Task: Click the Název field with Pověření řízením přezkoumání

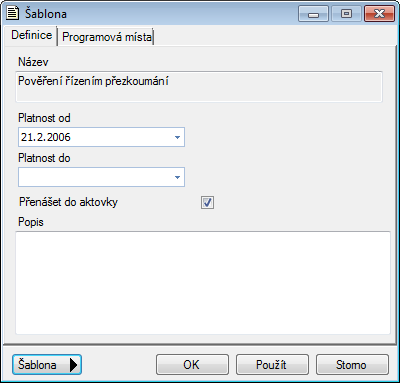Action: pyautogui.click(x=199, y=87)
